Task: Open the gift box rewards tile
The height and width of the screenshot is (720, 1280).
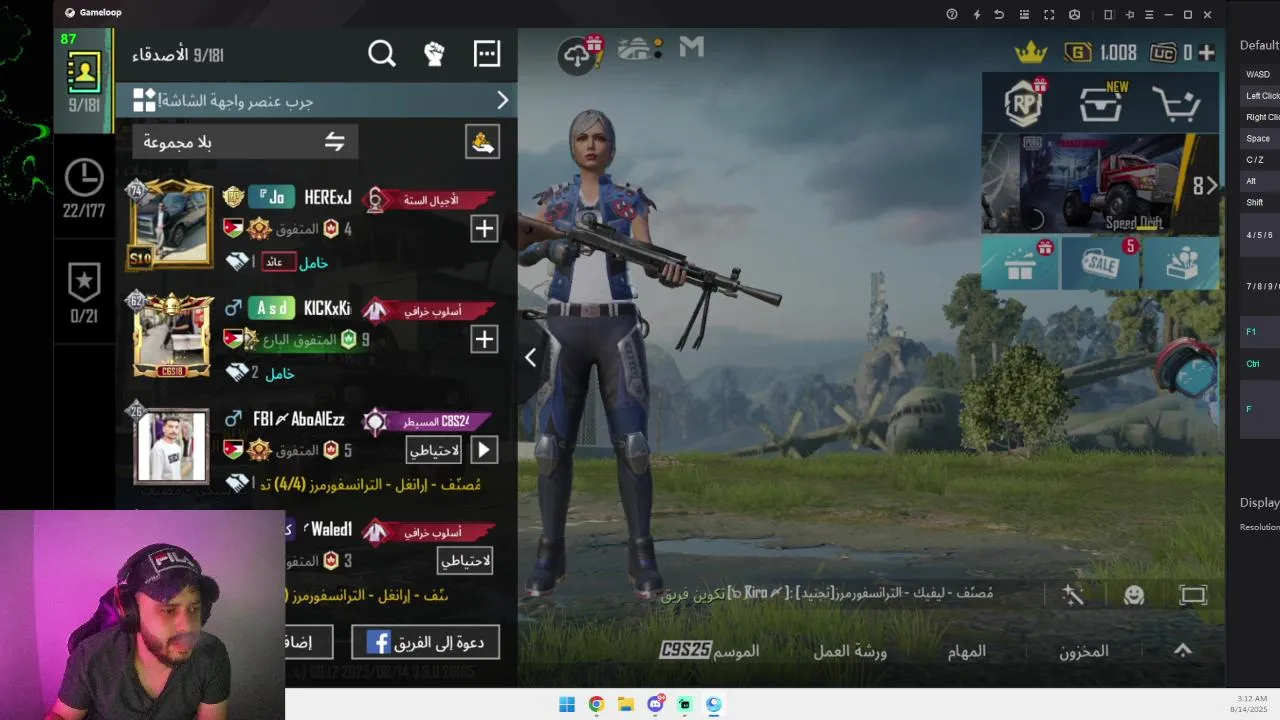Action: (1020, 265)
